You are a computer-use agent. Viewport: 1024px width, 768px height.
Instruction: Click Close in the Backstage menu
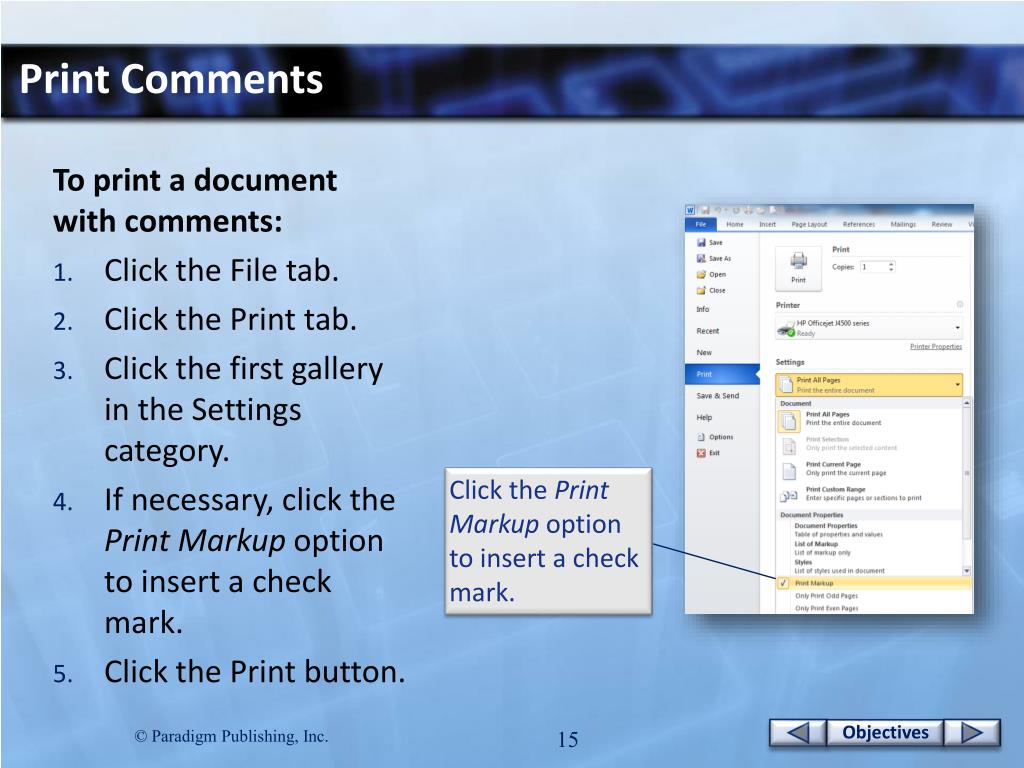coord(711,291)
